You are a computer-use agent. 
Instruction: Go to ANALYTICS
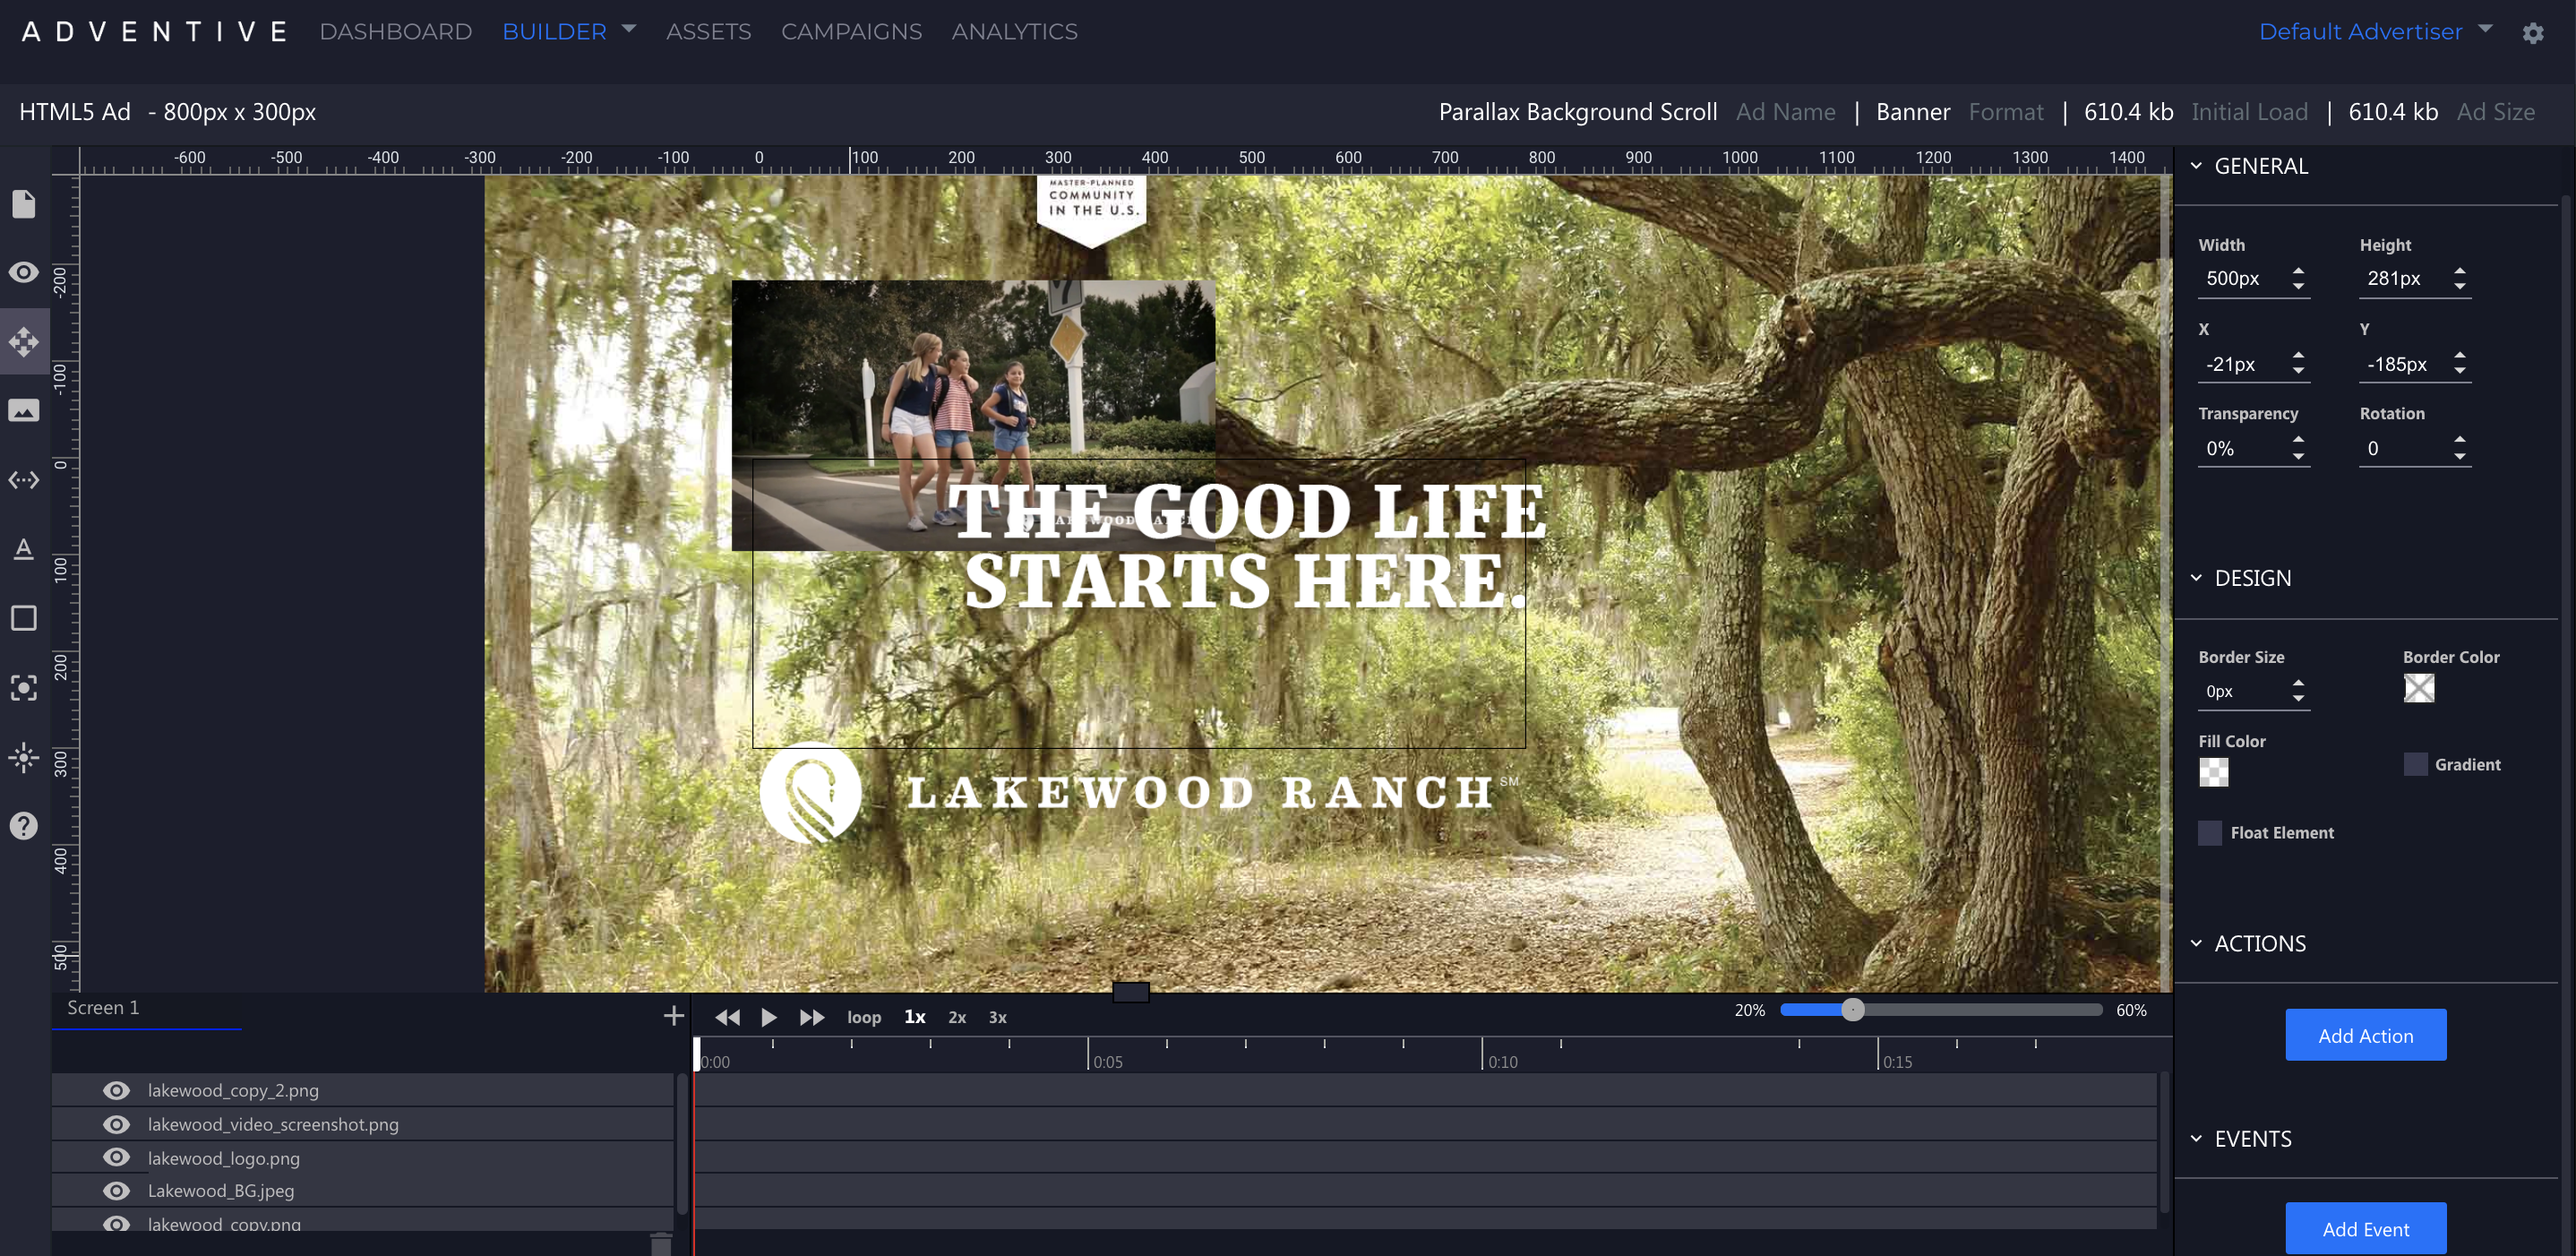coord(1014,31)
